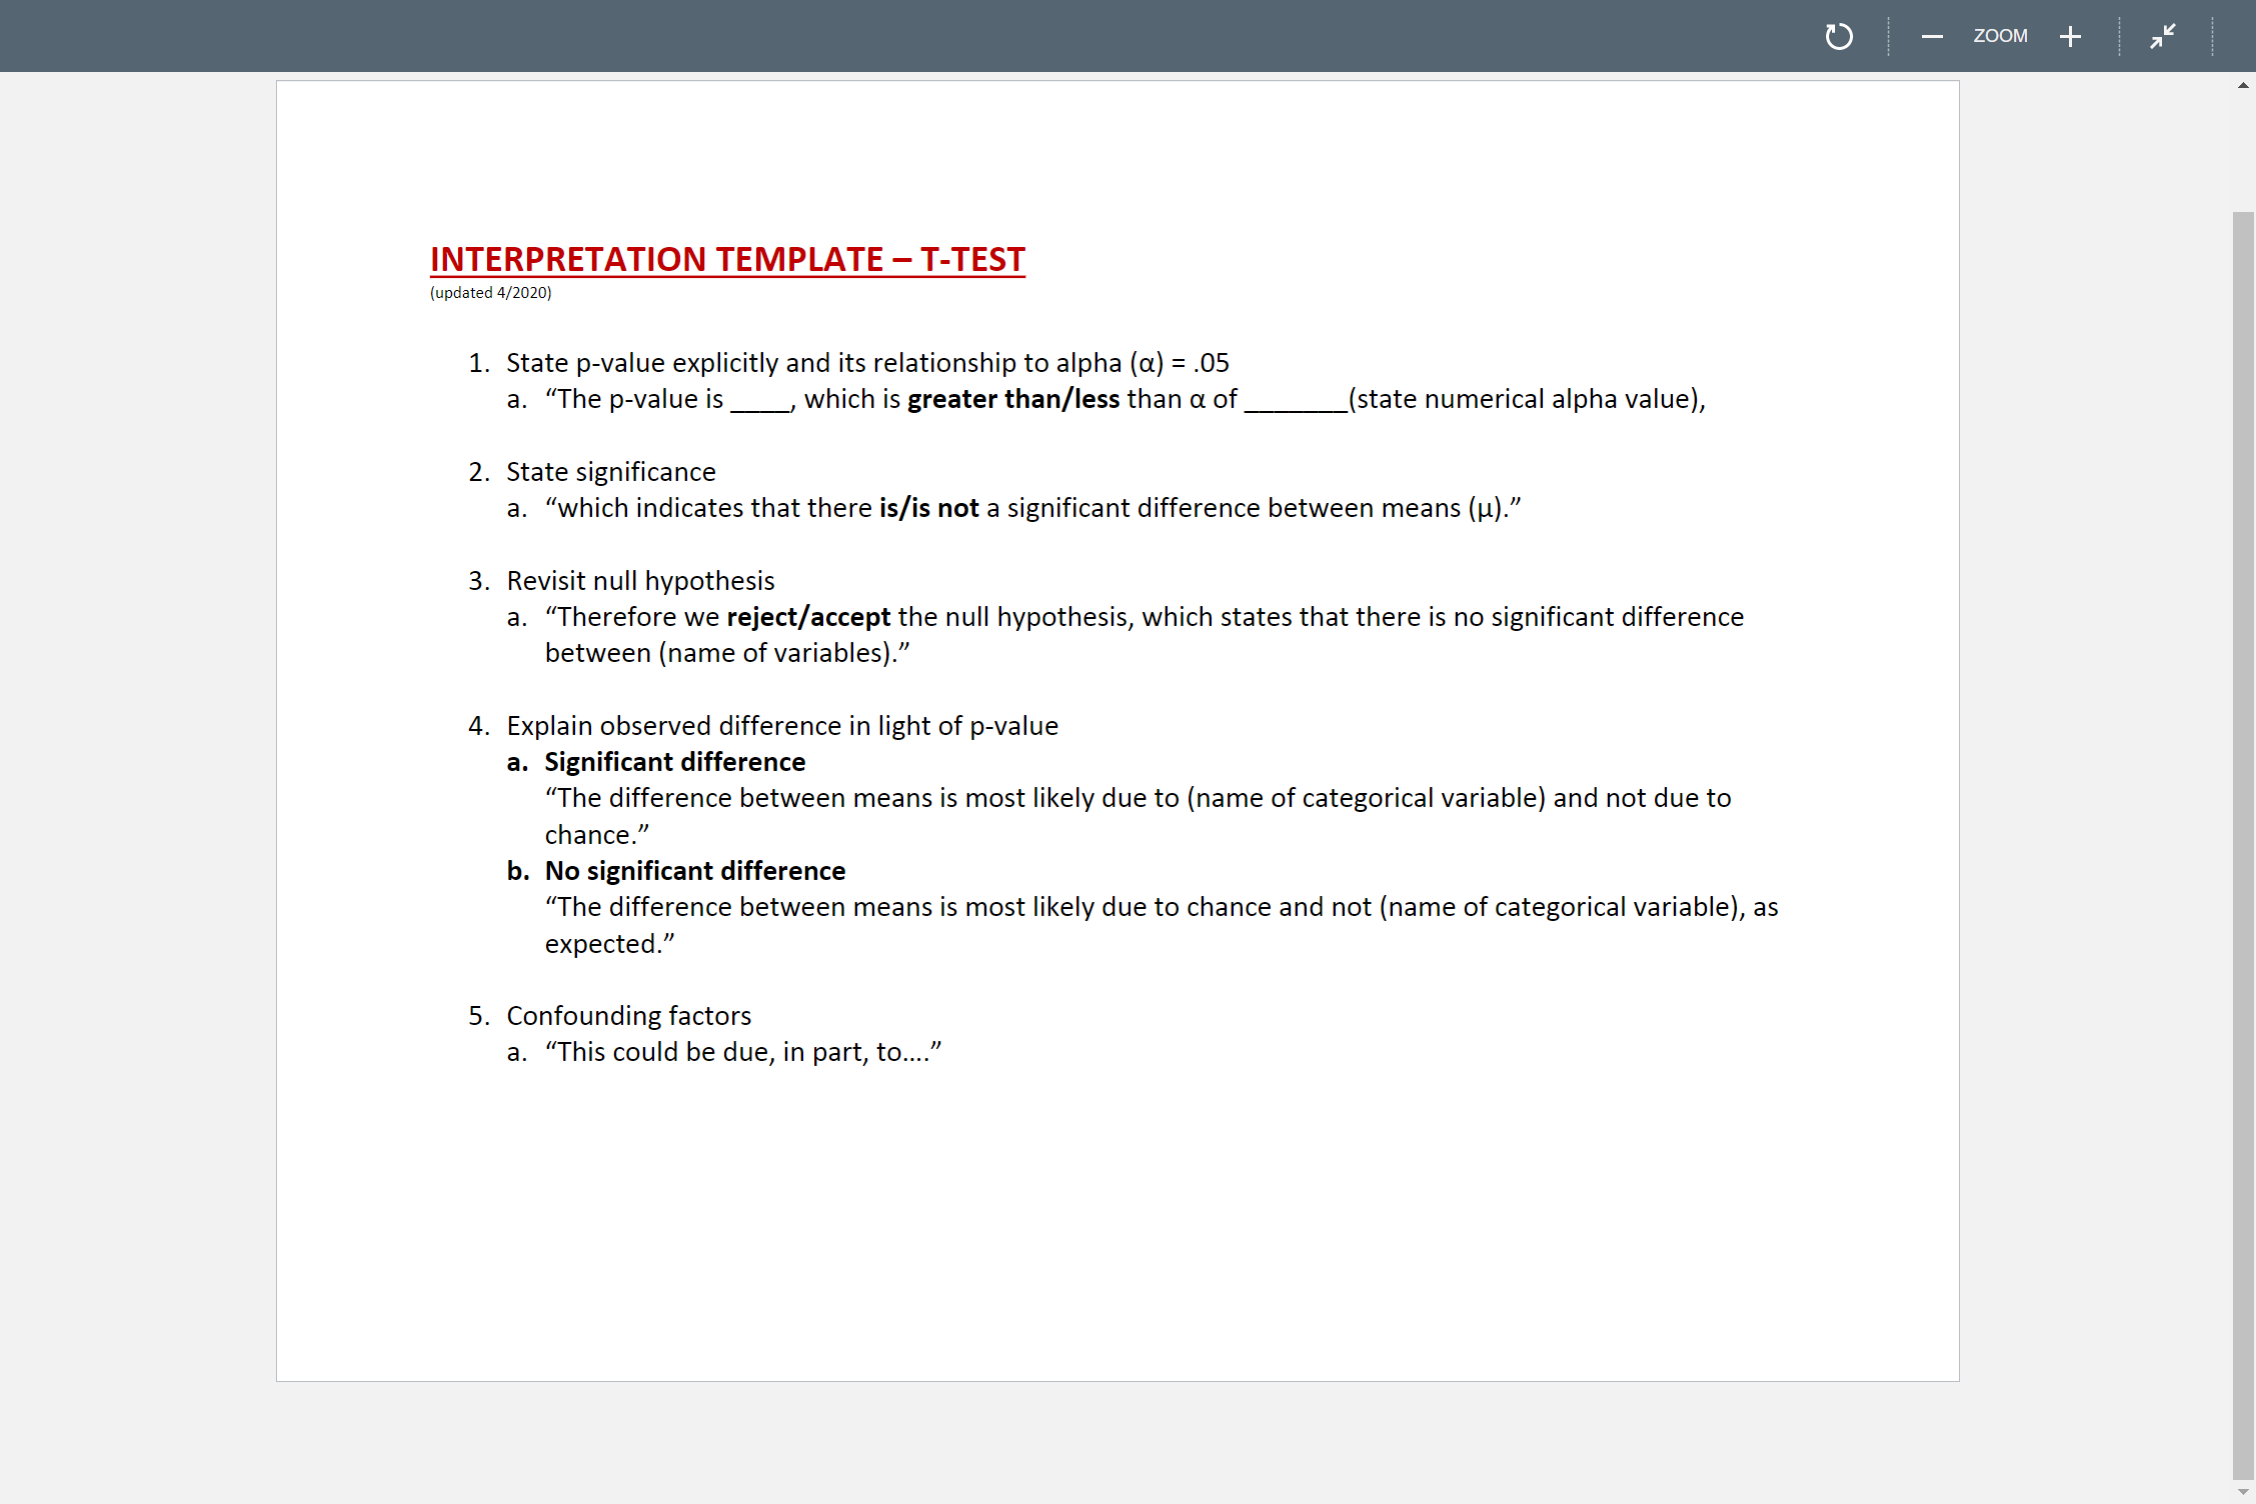Click the bolded 'Significant difference' line
Viewport: 2256px width, 1504px height.
pyautogui.click(x=675, y=761)
